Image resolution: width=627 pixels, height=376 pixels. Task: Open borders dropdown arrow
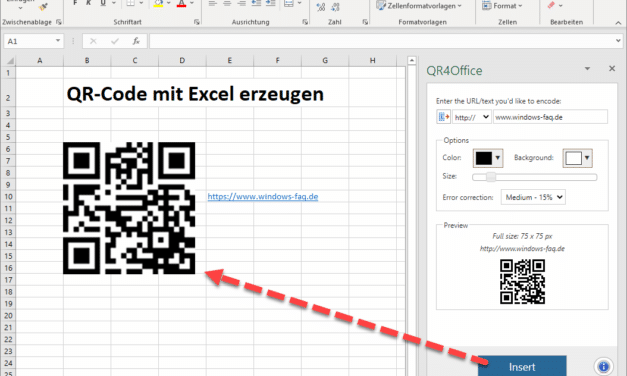tap(141, 4)
